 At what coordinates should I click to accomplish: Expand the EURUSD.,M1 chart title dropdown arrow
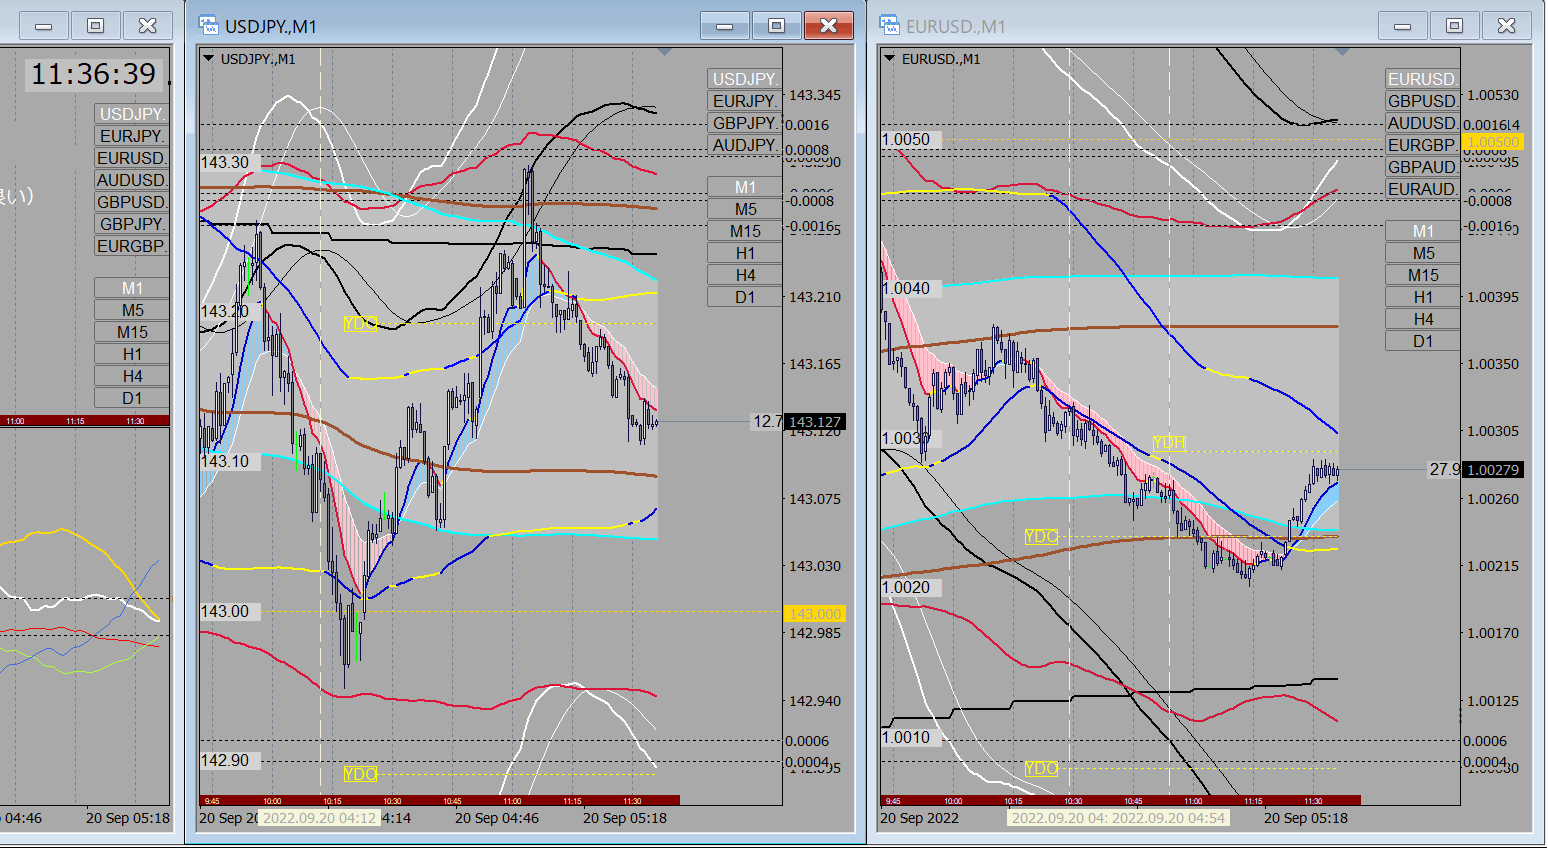[x=889, y=59]
